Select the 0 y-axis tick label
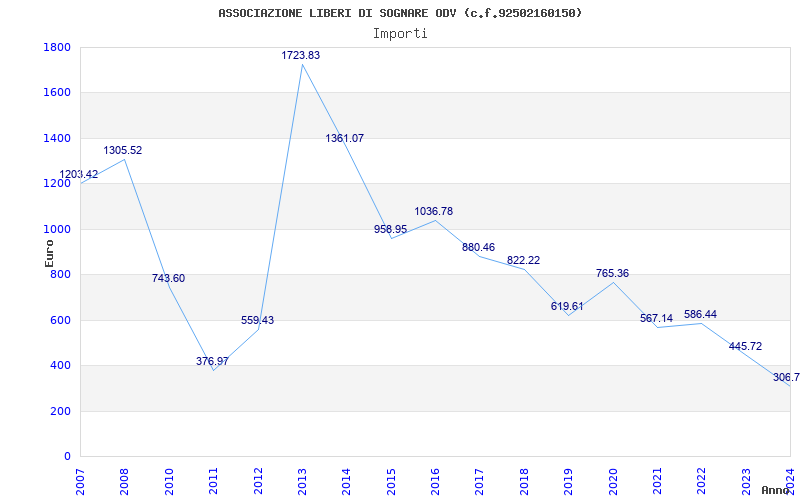This screenshot has height=500, width=800. 67,456
